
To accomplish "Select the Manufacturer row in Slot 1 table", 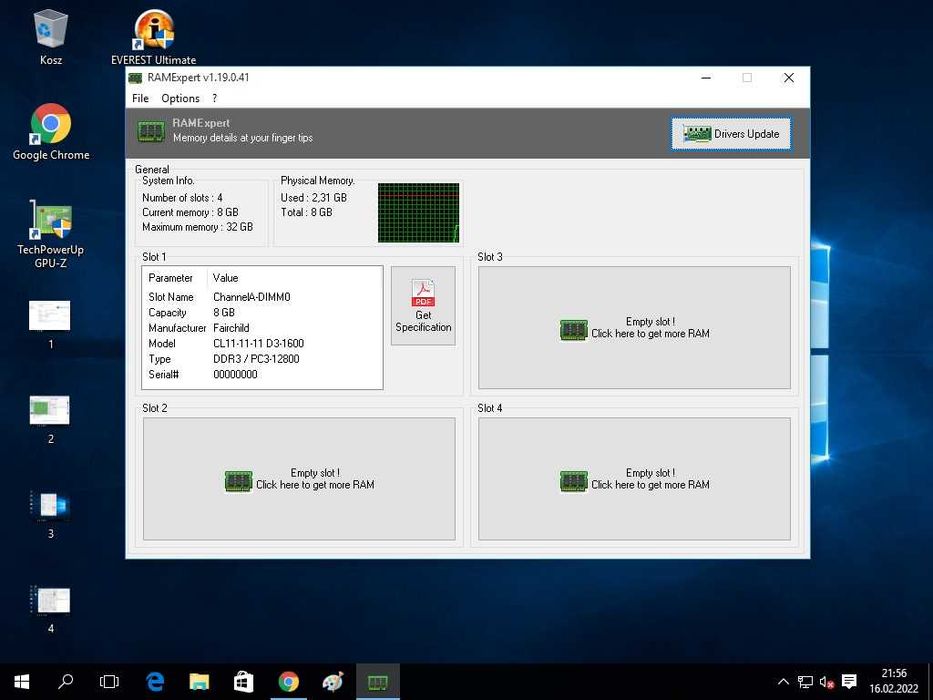I will (262, 328).
